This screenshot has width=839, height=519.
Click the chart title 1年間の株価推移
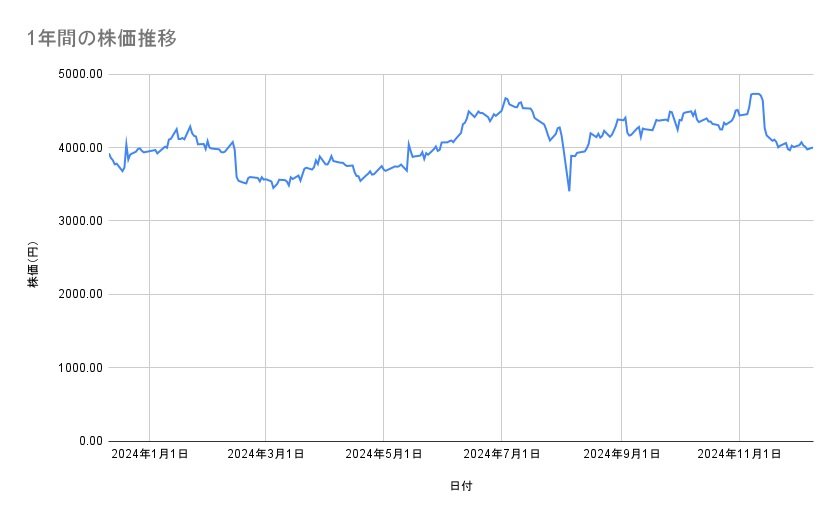(103, 38)
